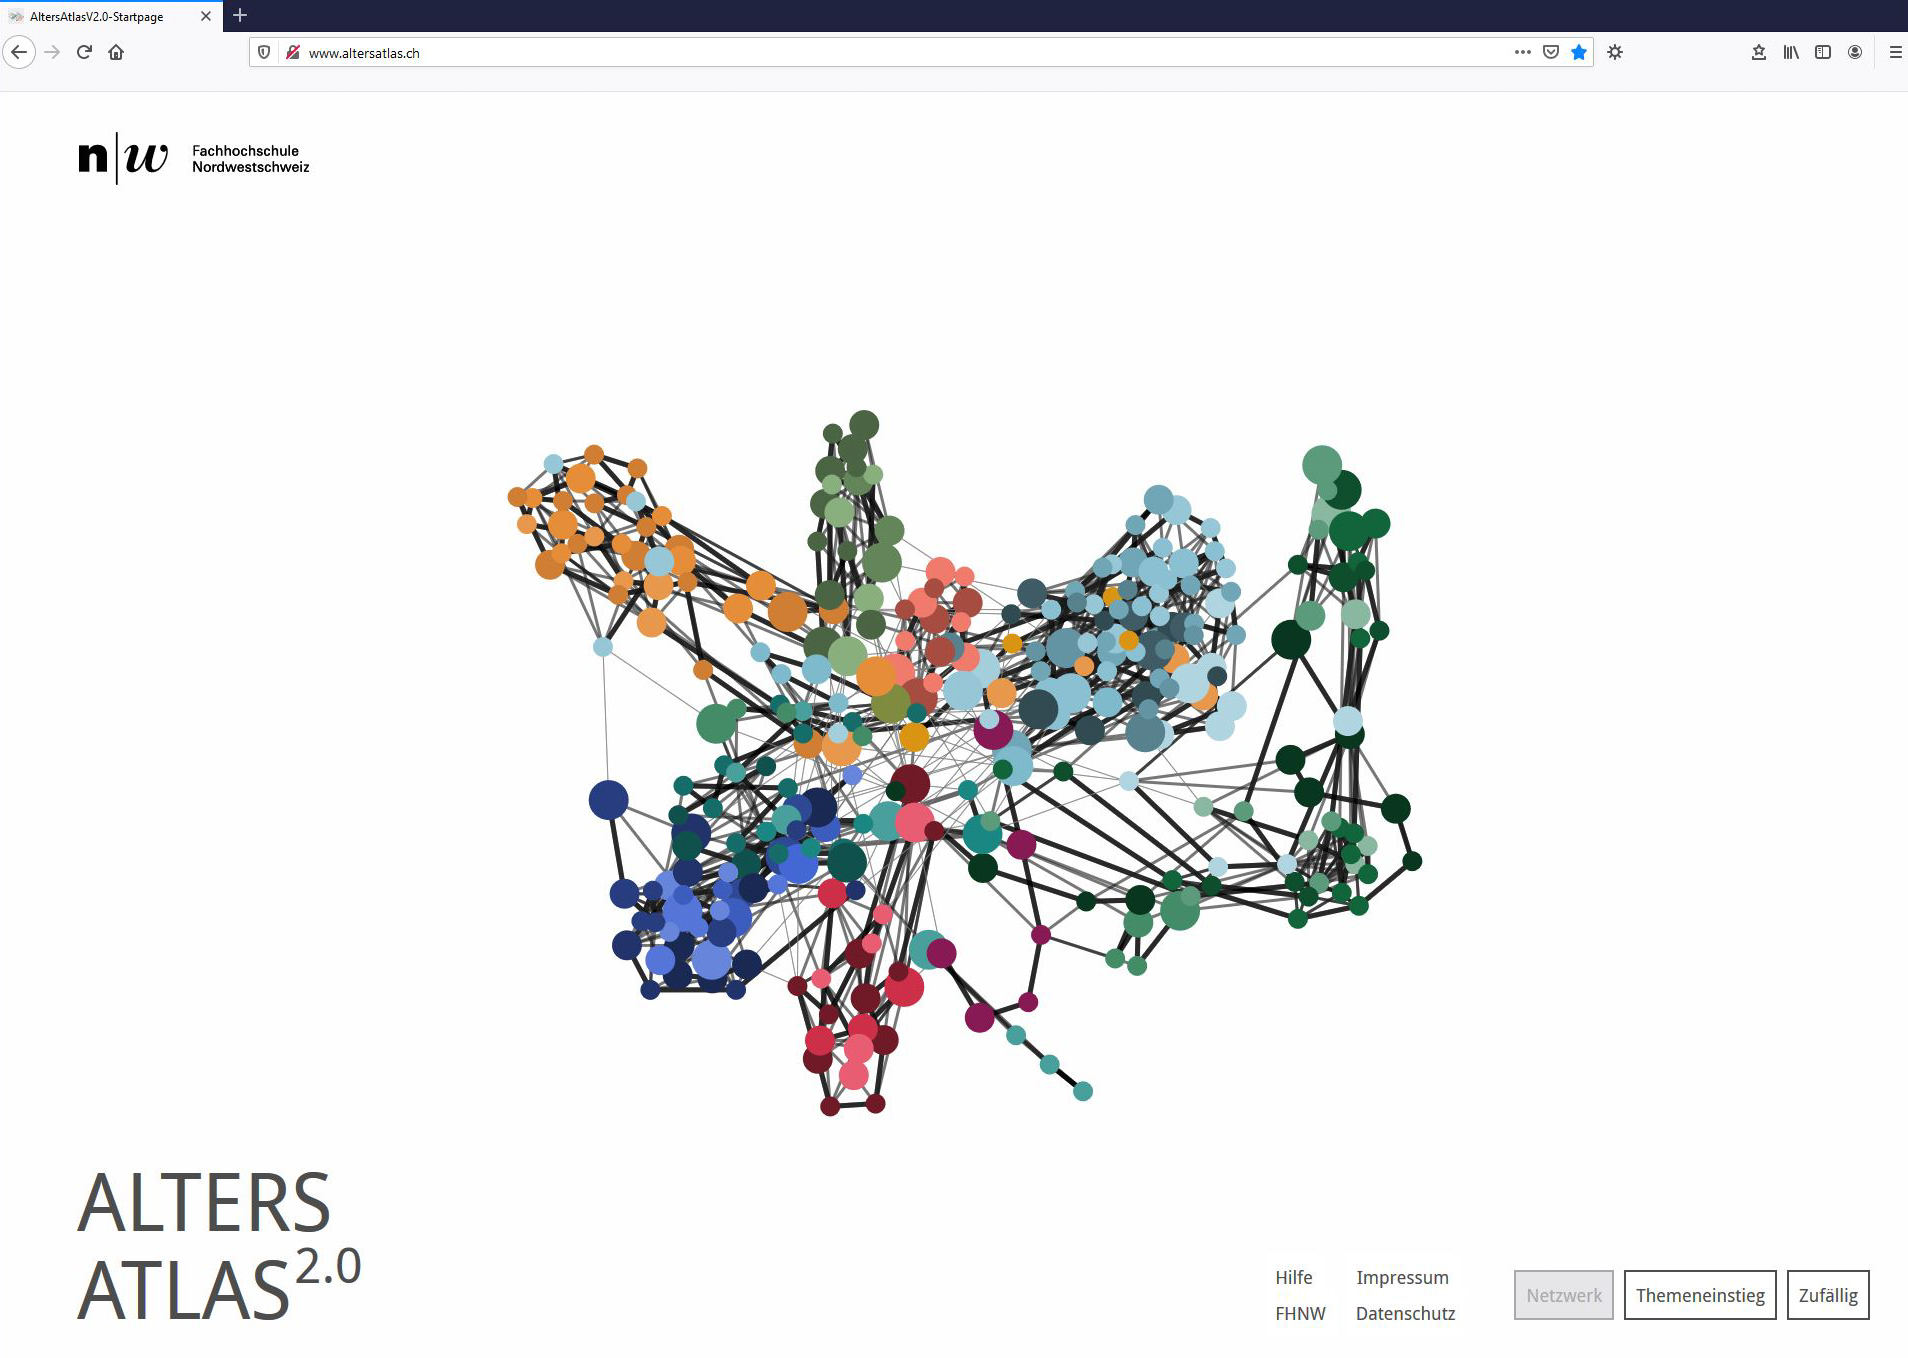This screenshot has width=1908, height=1358.
Task: Open the Impressum link
Action: [1401, 1277]
